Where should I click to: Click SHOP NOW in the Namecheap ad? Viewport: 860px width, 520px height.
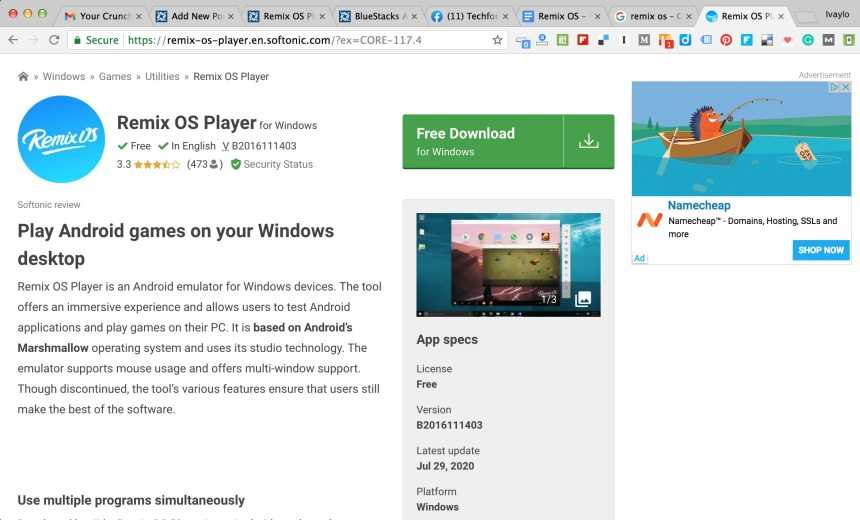tap(820, 250)
